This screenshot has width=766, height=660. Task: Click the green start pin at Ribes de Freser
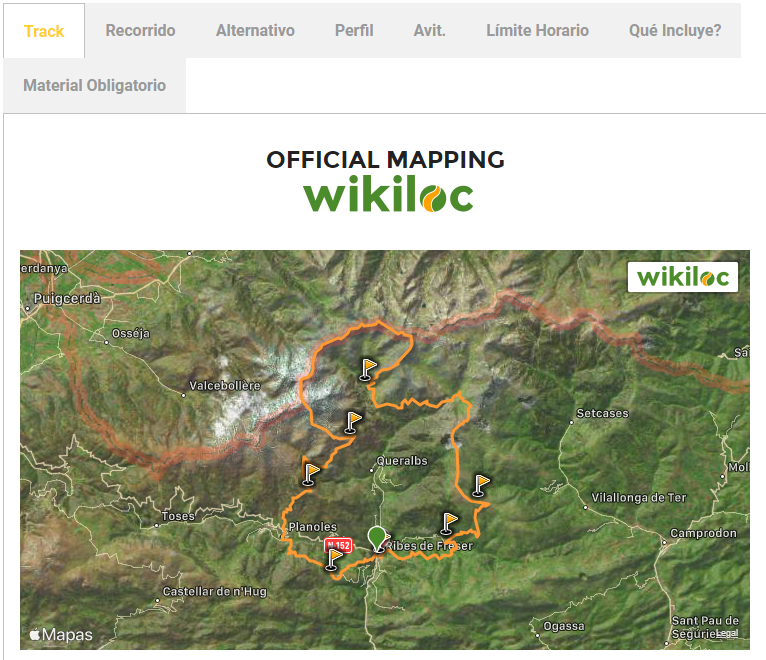pos(377,538)
